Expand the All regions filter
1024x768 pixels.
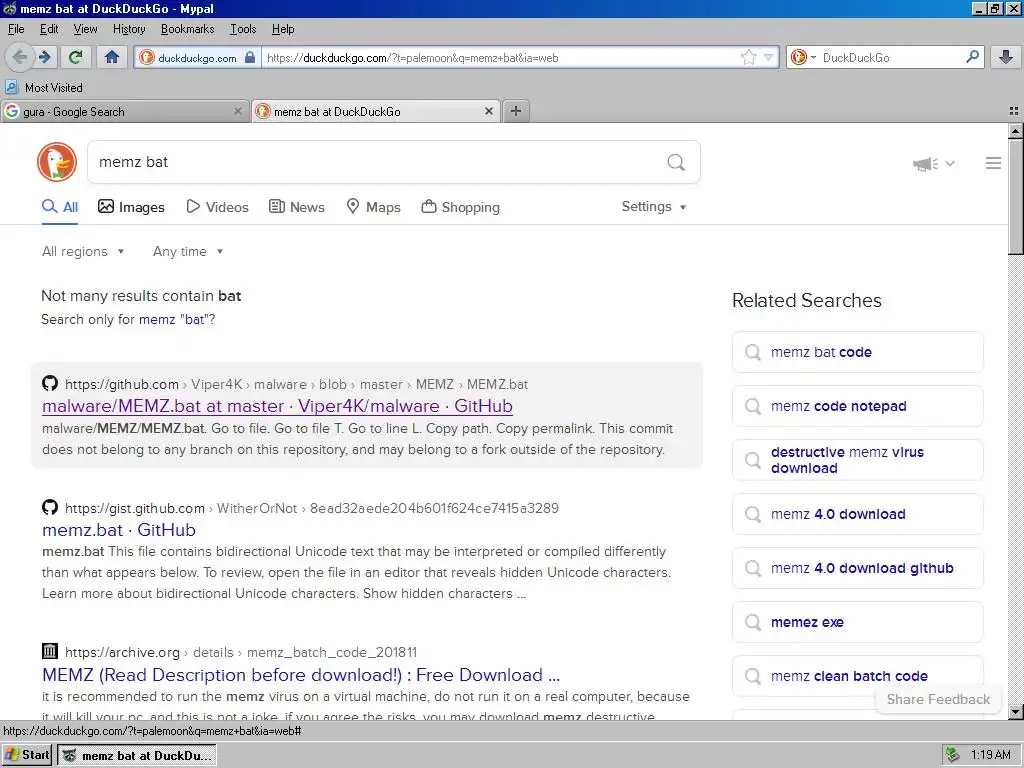pyautogui.click(x=83, y=251)
